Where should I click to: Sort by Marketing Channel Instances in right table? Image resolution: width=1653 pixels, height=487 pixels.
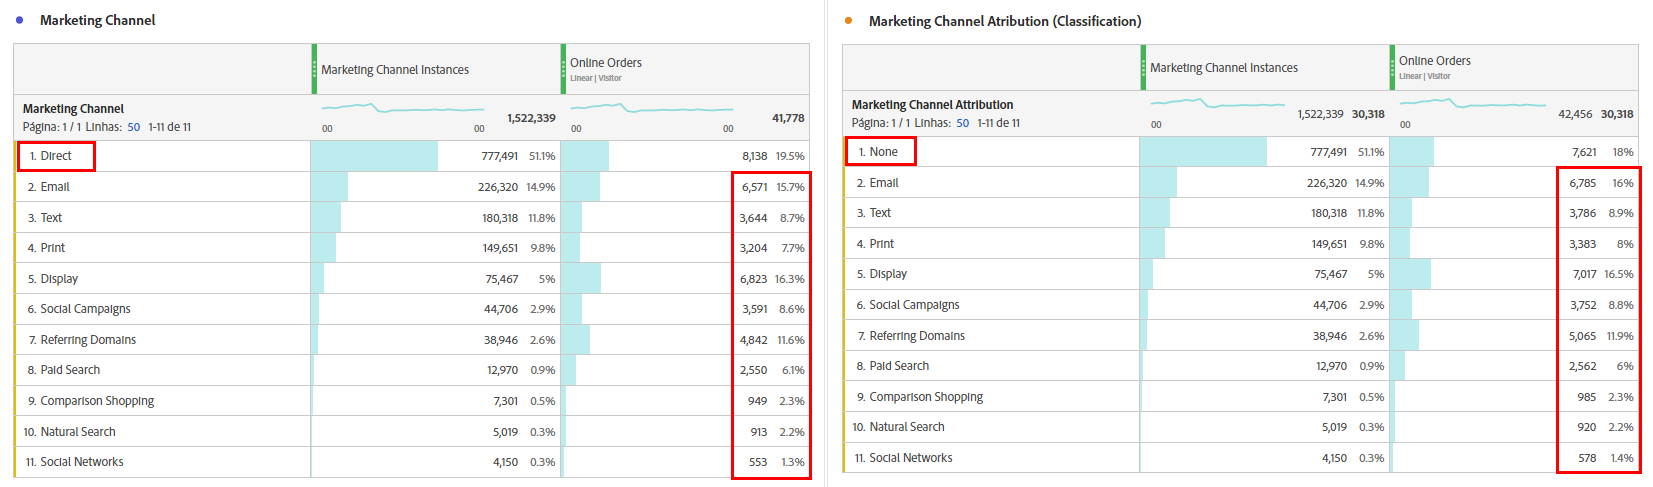[x=1224, y=68]
